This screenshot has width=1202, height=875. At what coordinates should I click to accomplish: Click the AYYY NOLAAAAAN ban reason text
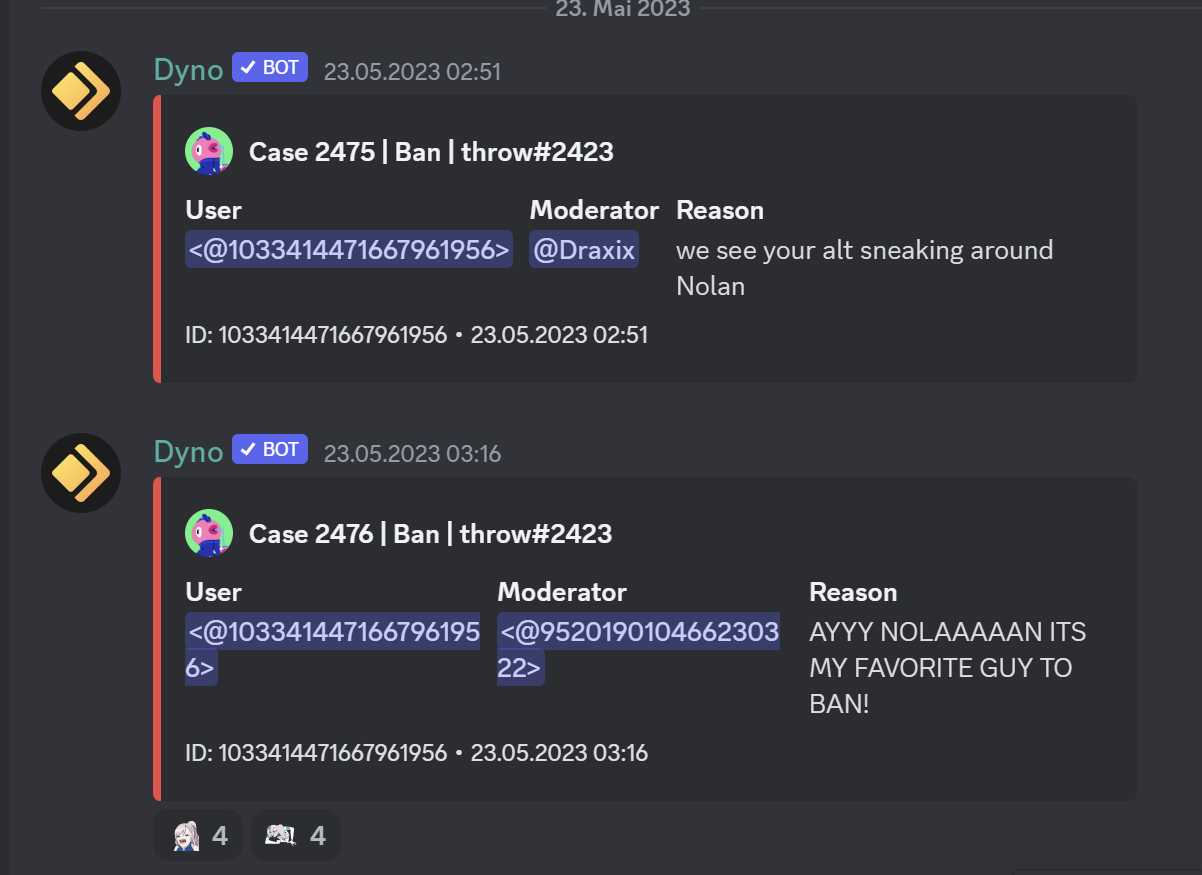(947, 668)
